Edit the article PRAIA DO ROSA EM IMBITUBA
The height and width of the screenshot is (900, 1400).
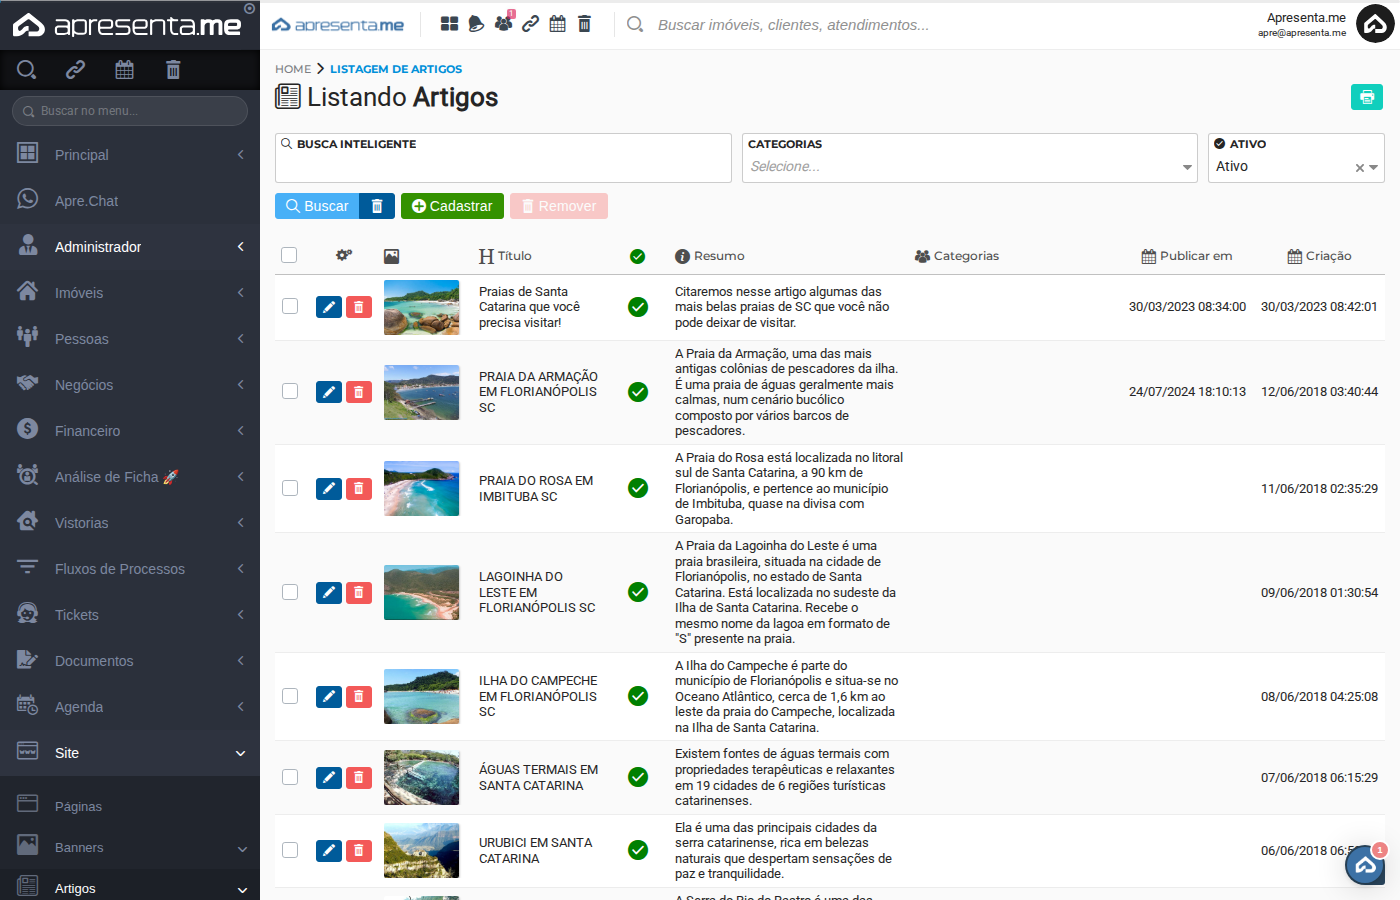(x=329, y=489)
